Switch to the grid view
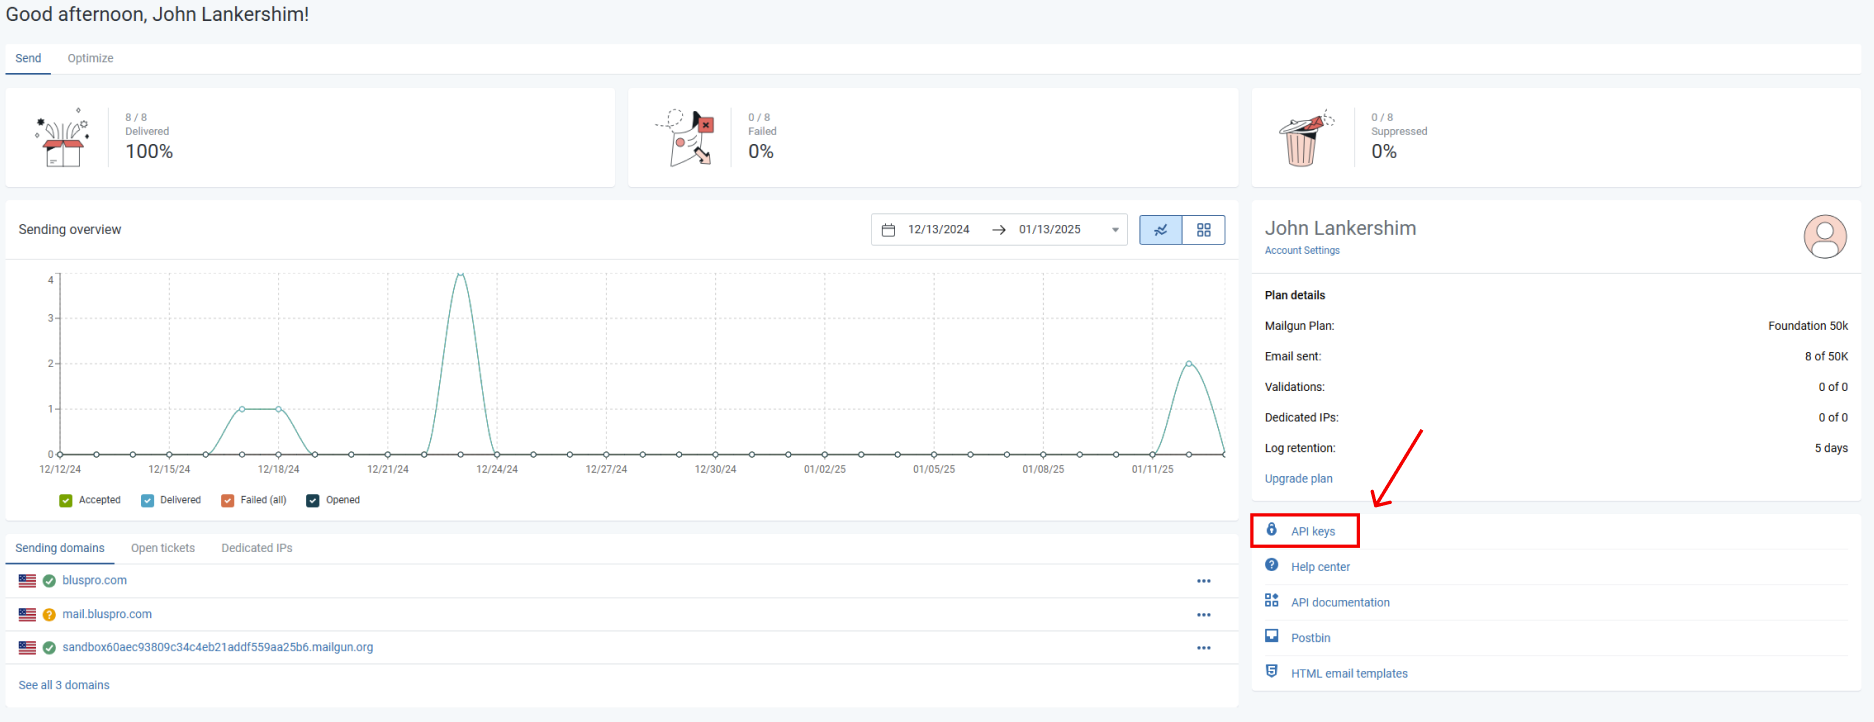1874x722 pixels. (x=1204, y=230)
